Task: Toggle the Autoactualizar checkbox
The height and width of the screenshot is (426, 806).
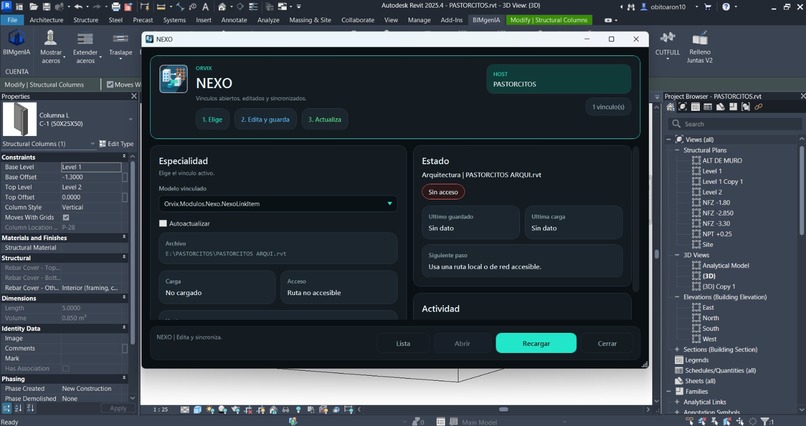Action: 163,224
